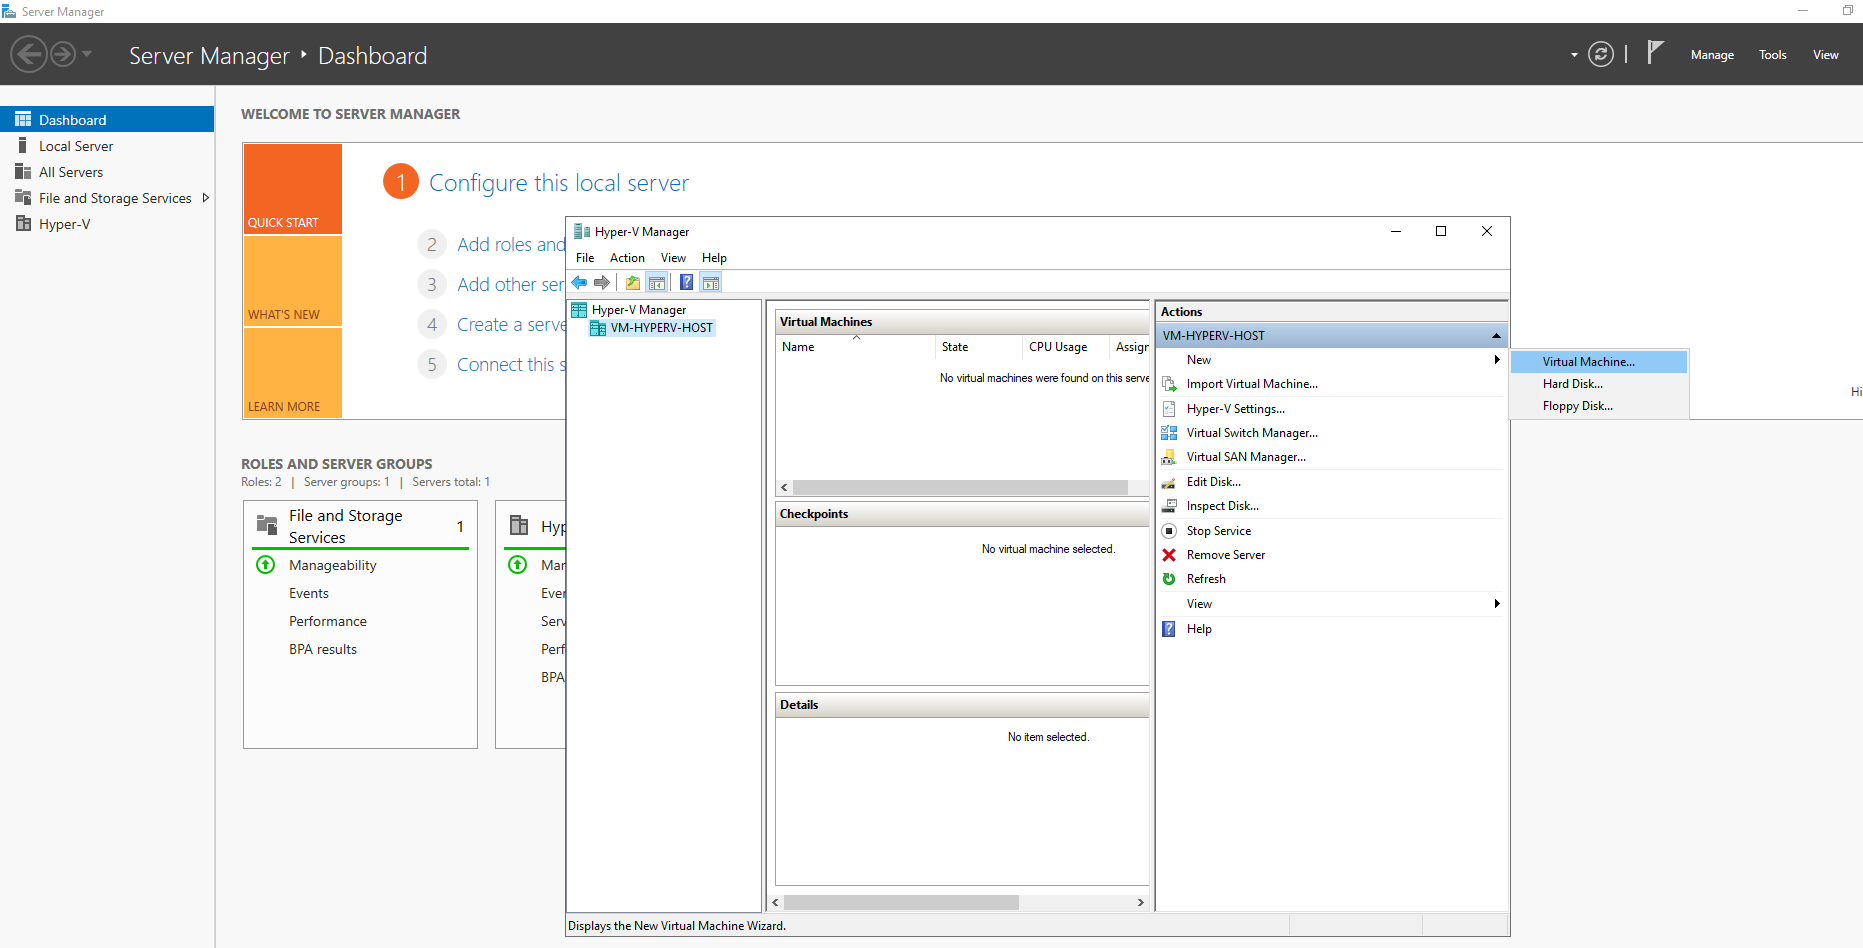Click Import Virtual Machine action icon
This screenshot has height=948, width=1863.
coord(1169,384)
